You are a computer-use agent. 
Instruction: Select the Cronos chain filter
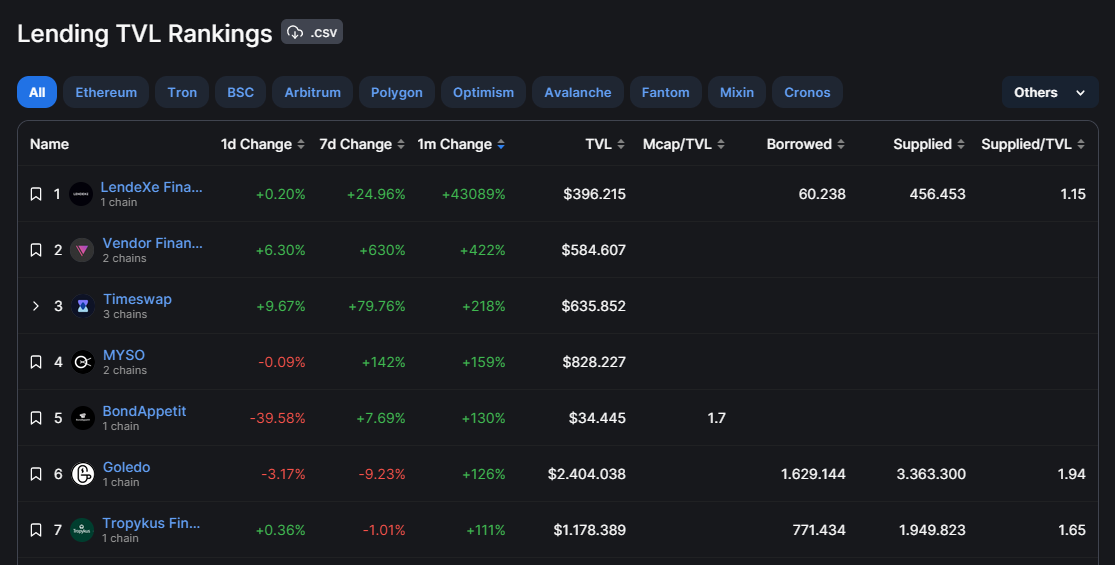pos(807,92)
